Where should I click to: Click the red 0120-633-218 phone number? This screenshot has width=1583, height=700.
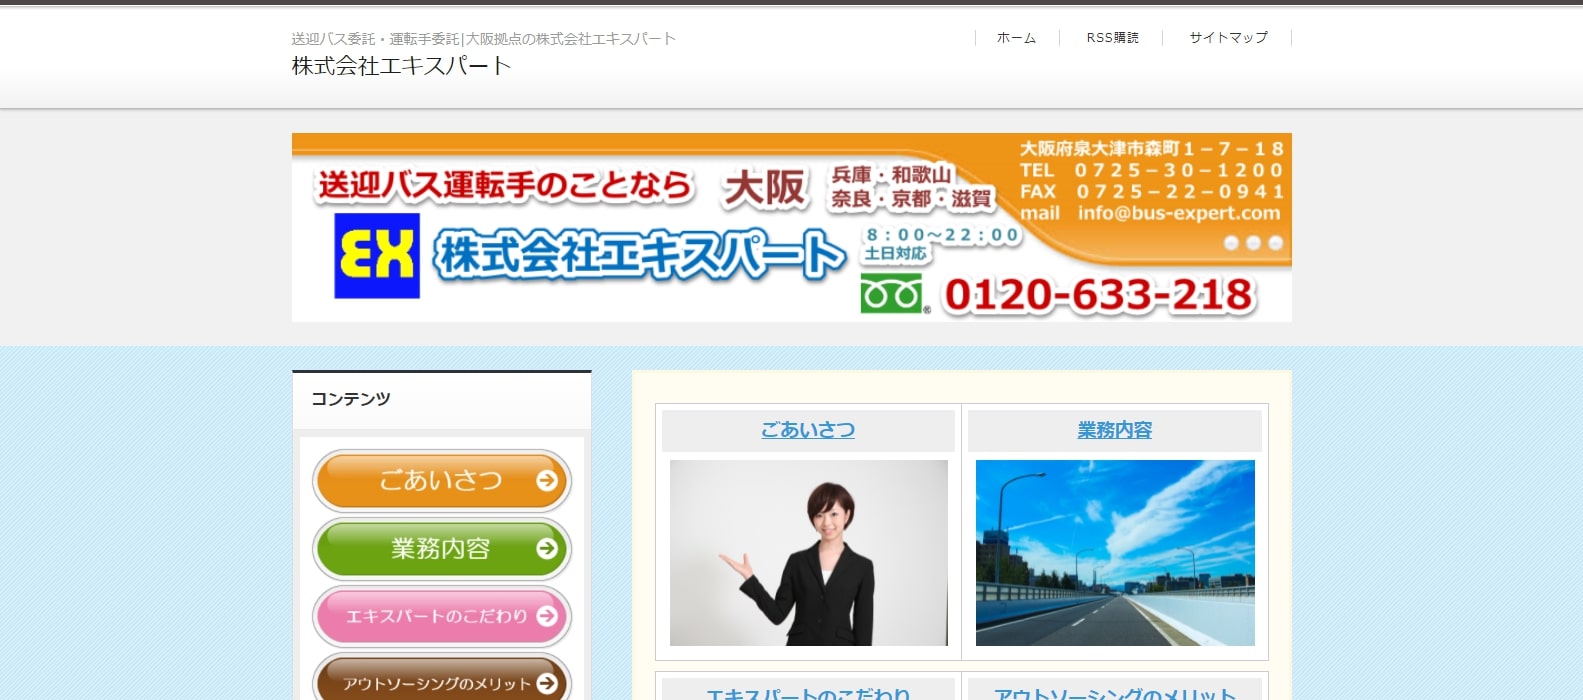(x=1098, y=295)
